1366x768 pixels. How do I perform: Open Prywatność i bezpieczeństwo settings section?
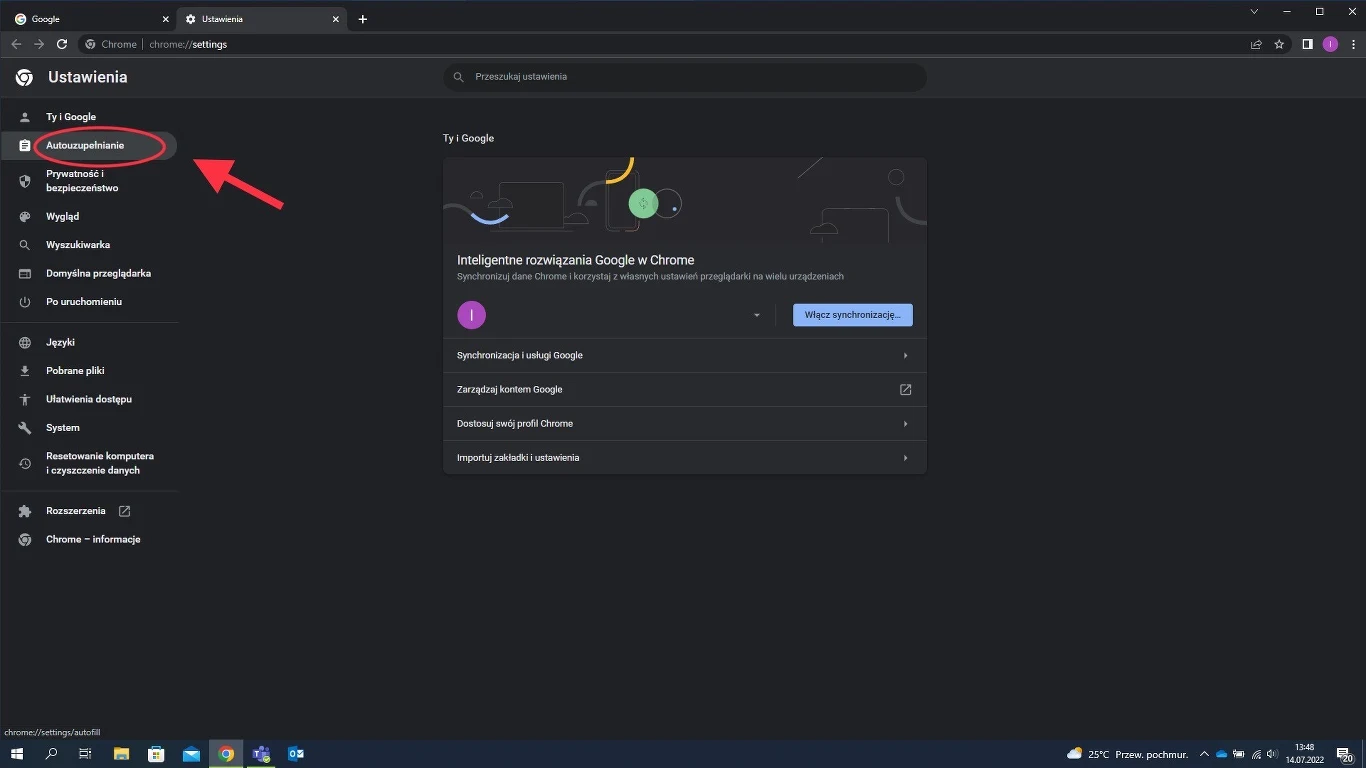pos(82,181)
